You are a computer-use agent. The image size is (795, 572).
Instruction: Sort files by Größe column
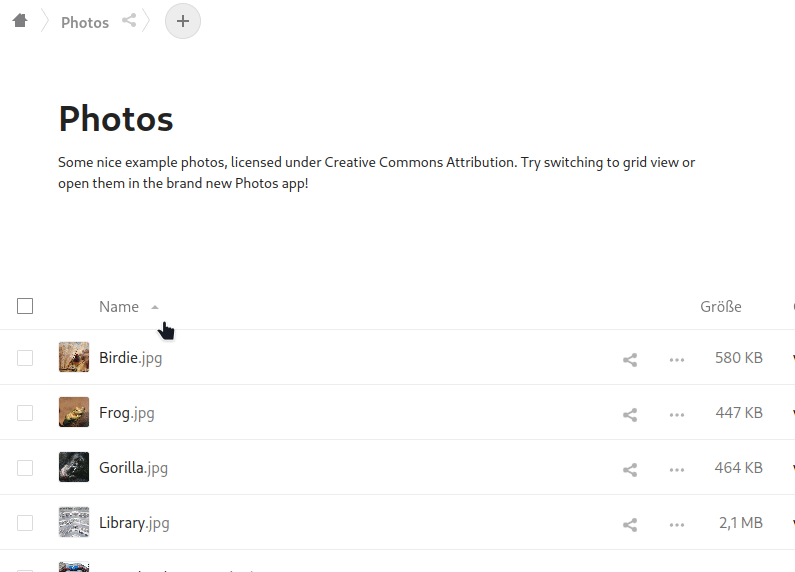coord(720,307)
